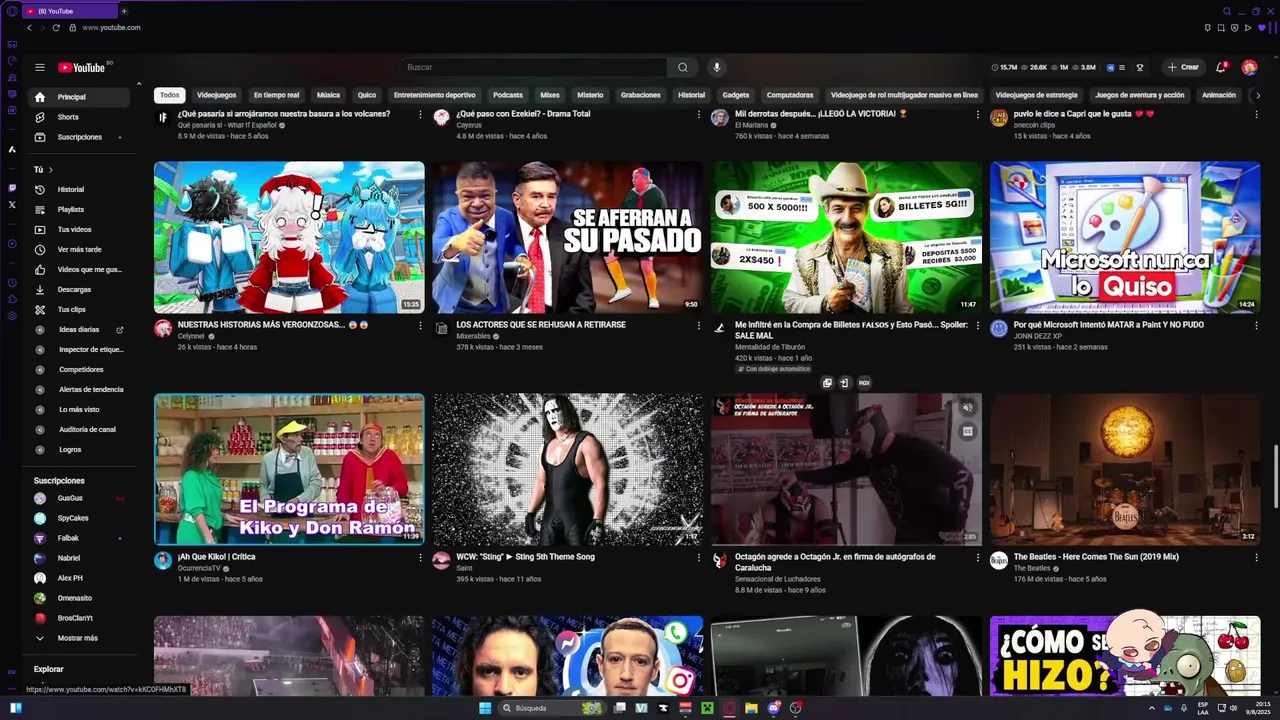1280x720 pixels.
Task: Open the Tus videos entry
Action: pos(81,229)
